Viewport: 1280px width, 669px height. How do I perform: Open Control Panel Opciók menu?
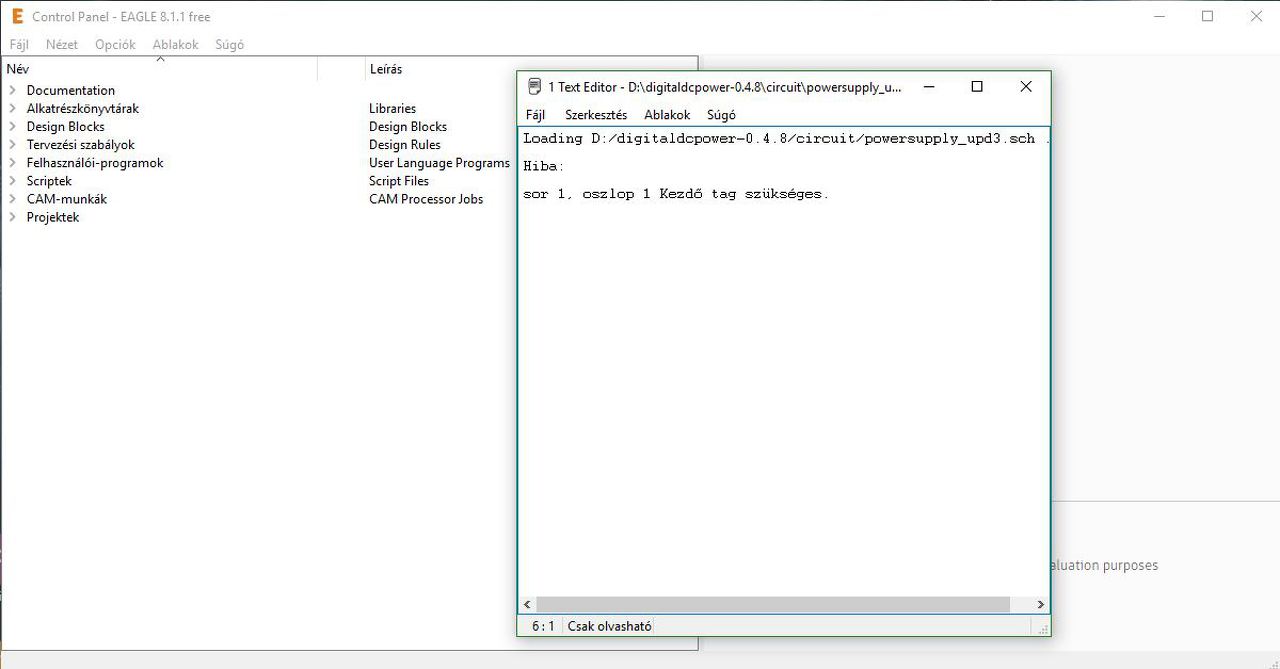tap(115, 44)
